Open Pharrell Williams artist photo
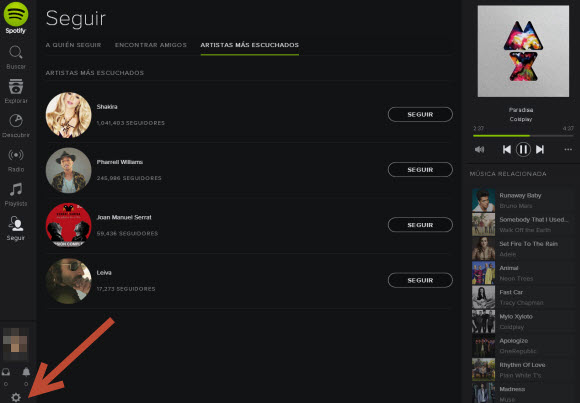Image resolution: width=580 pixels, height=403 pixels. (x=68, y=170)
